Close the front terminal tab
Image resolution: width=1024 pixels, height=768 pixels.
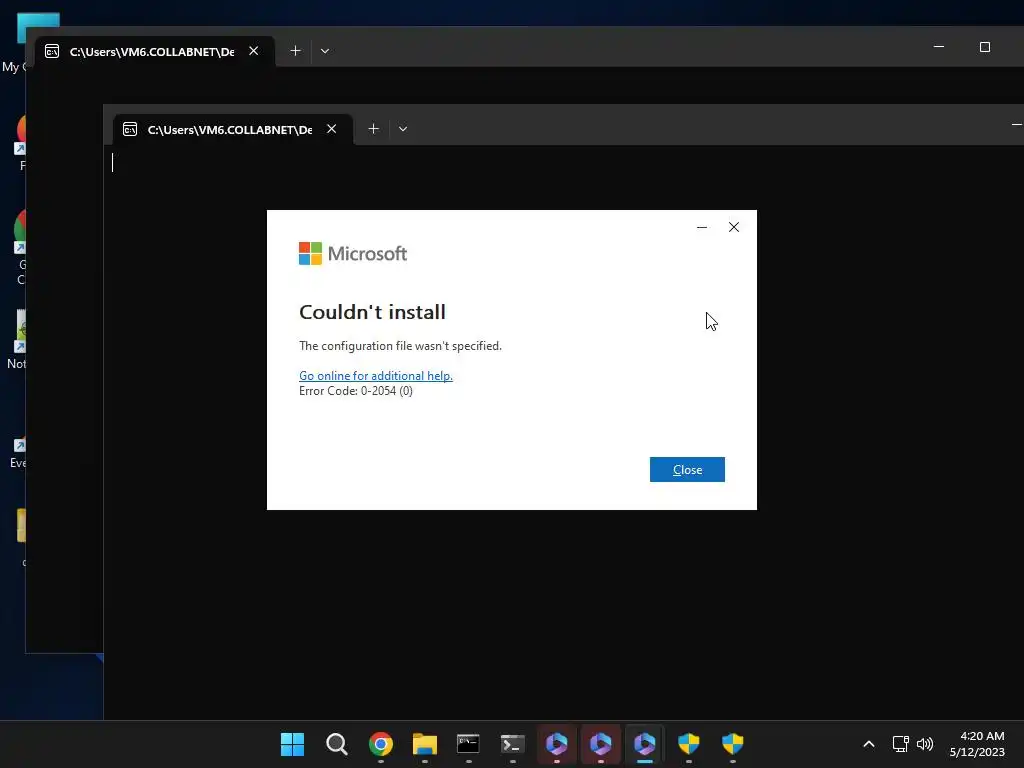click(x=332, y=129)
